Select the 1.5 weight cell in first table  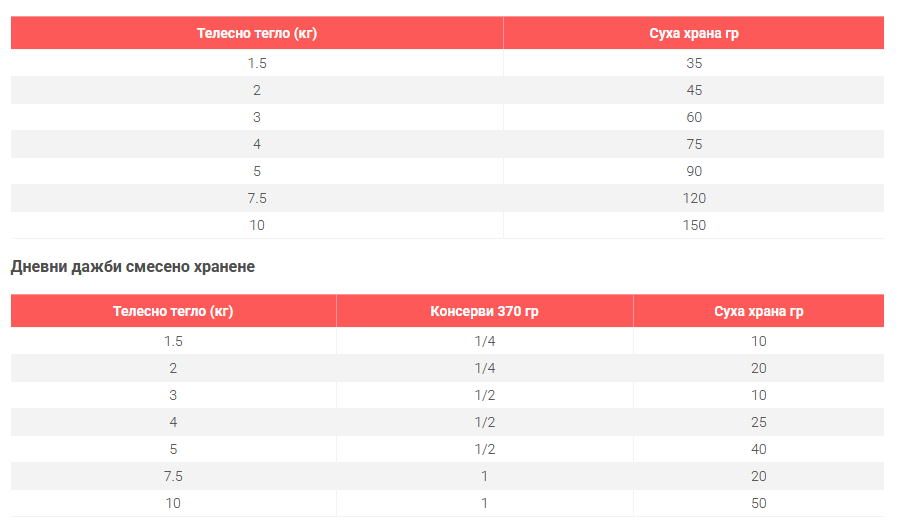tap(257, 63)
